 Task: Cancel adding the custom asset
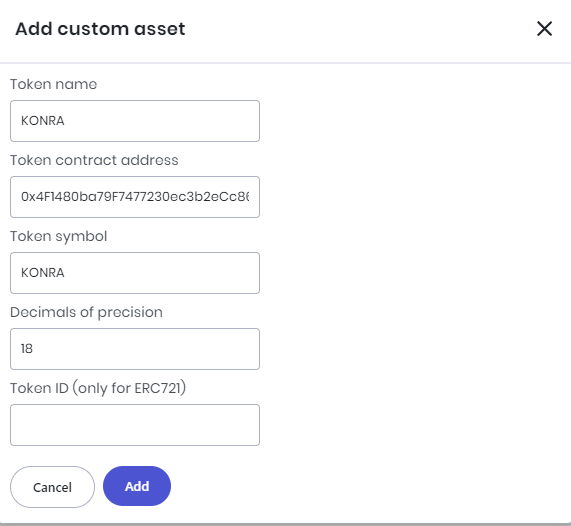52,487
